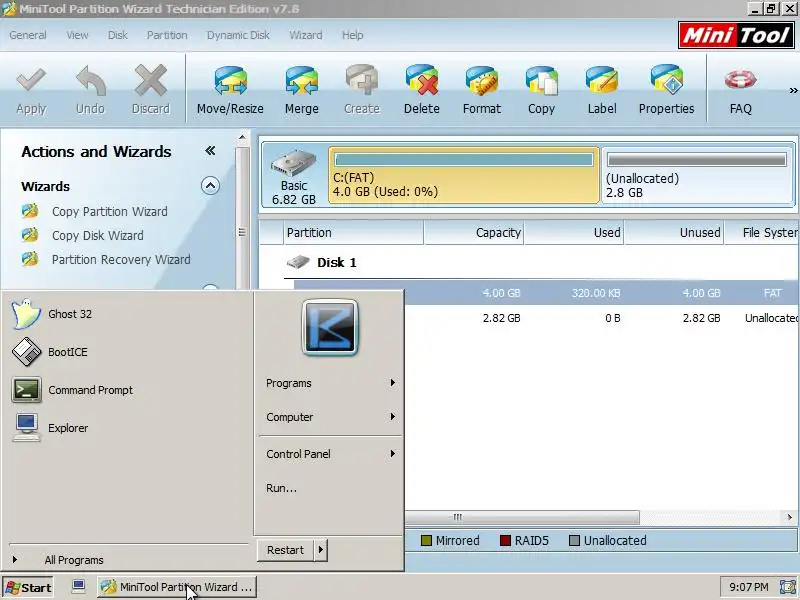Image resolution: width=800 pixels, height=600 pixels.
Task: Expand the Programs submenu
Action: coord(330,383)
